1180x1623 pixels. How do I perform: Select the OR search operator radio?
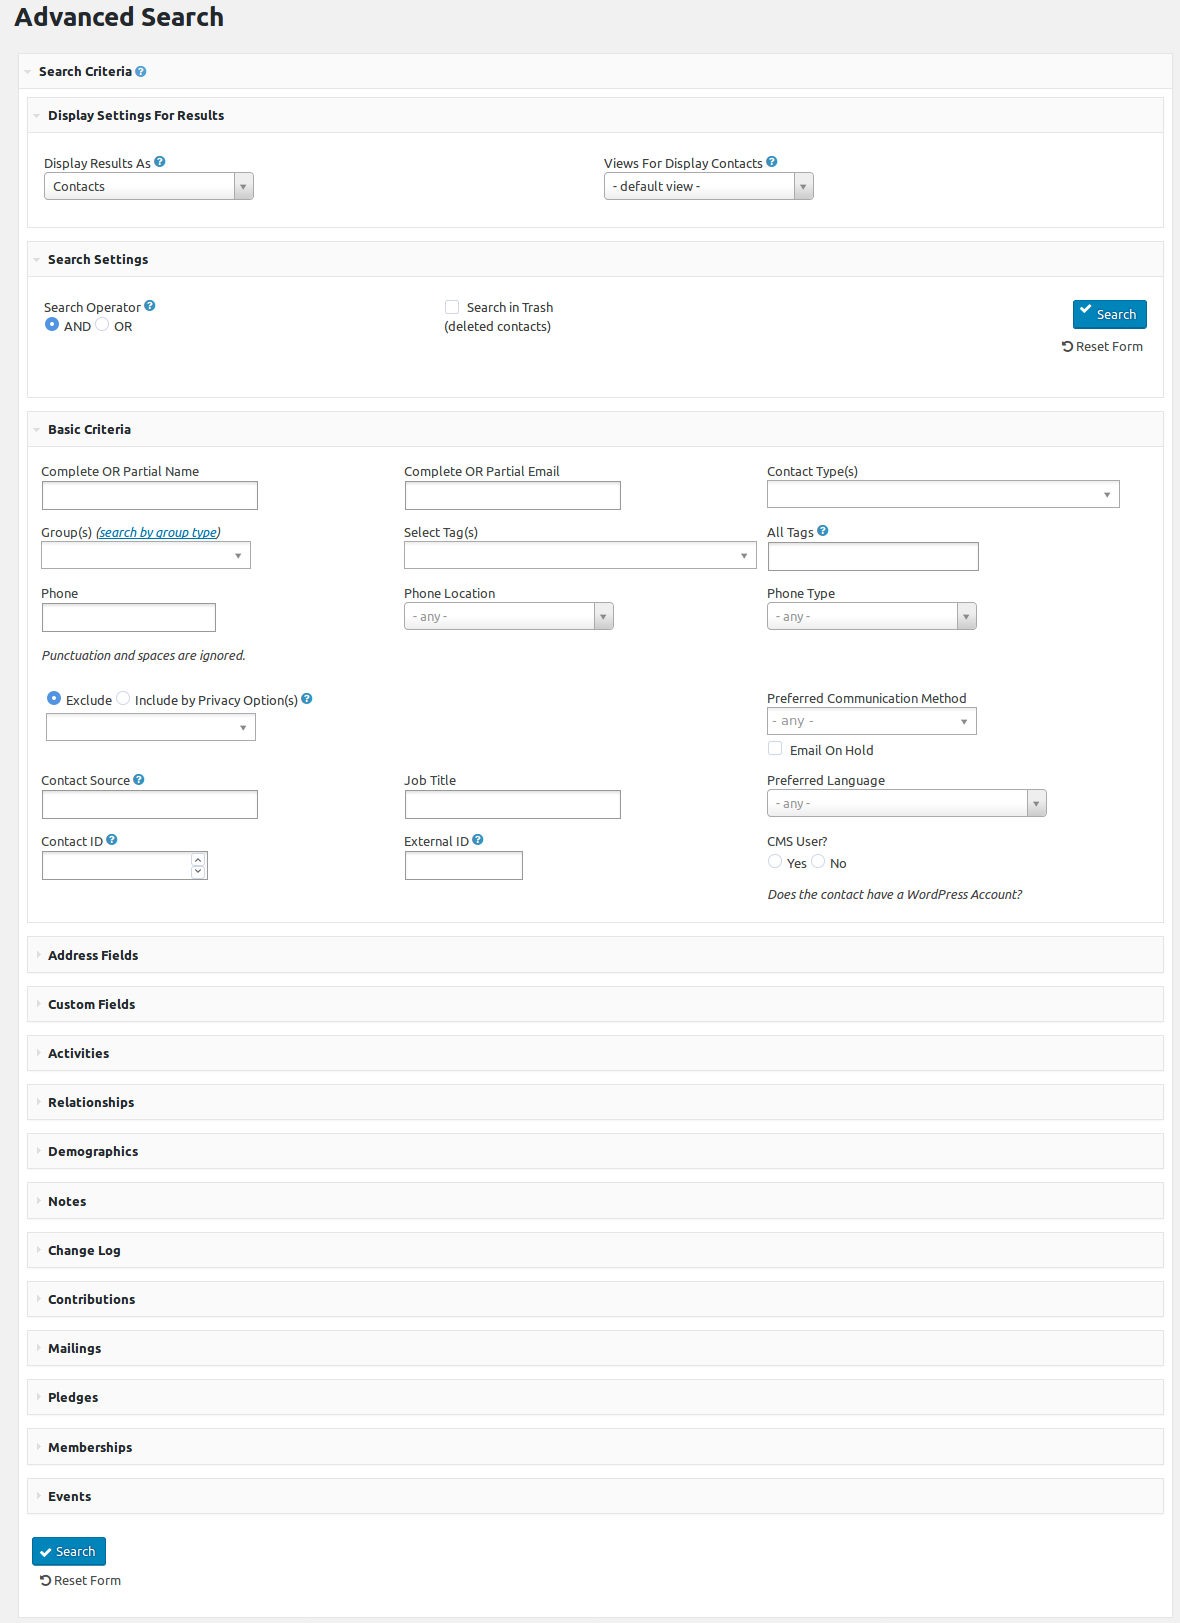pos(102,325)
